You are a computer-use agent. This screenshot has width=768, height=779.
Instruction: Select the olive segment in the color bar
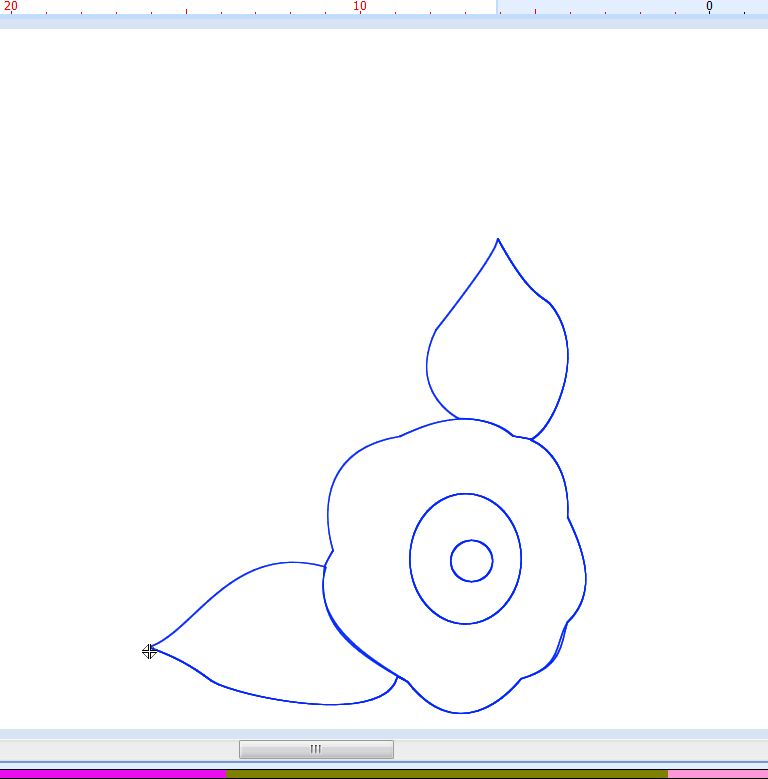click(x=447, y=775)
